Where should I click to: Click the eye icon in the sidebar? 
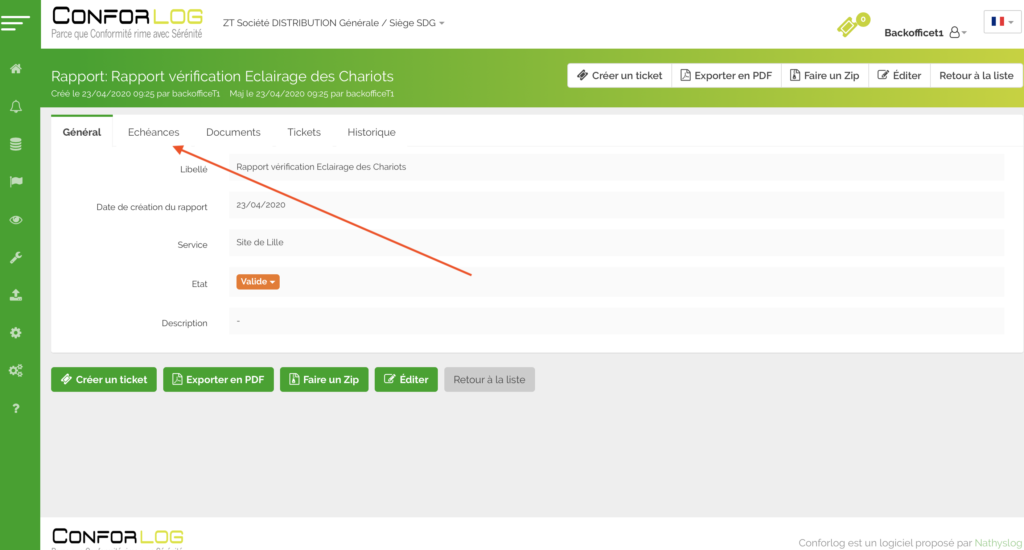tap(16, 220)
